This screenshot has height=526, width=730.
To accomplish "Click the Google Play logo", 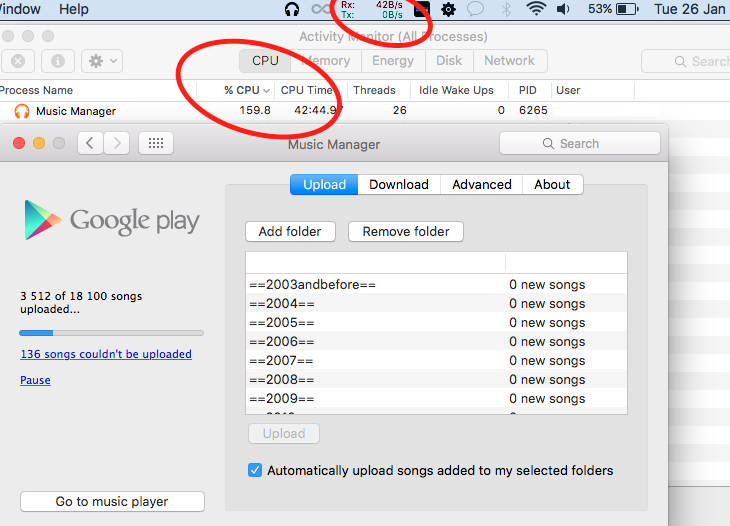I will click(112, 221).
